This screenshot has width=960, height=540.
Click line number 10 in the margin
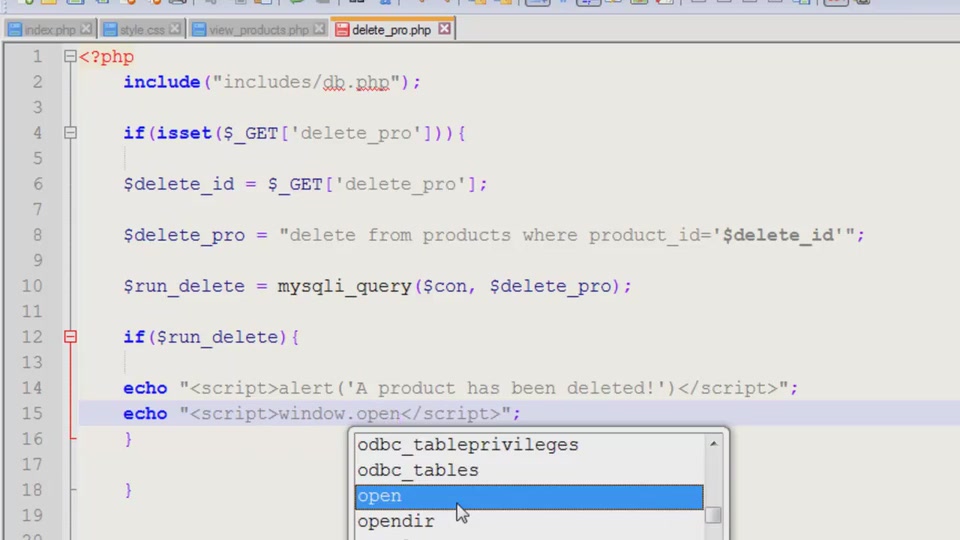tap(32, 286)
